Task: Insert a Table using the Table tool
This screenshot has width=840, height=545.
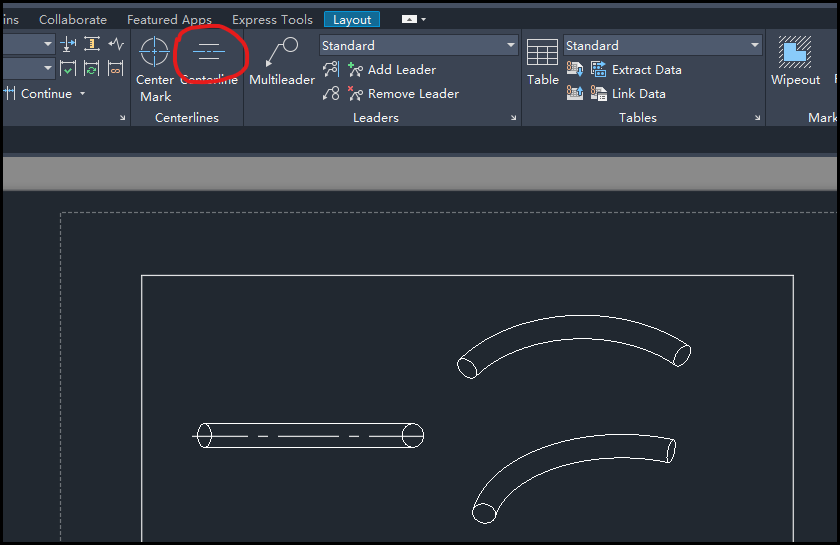Action: [543, 62]
